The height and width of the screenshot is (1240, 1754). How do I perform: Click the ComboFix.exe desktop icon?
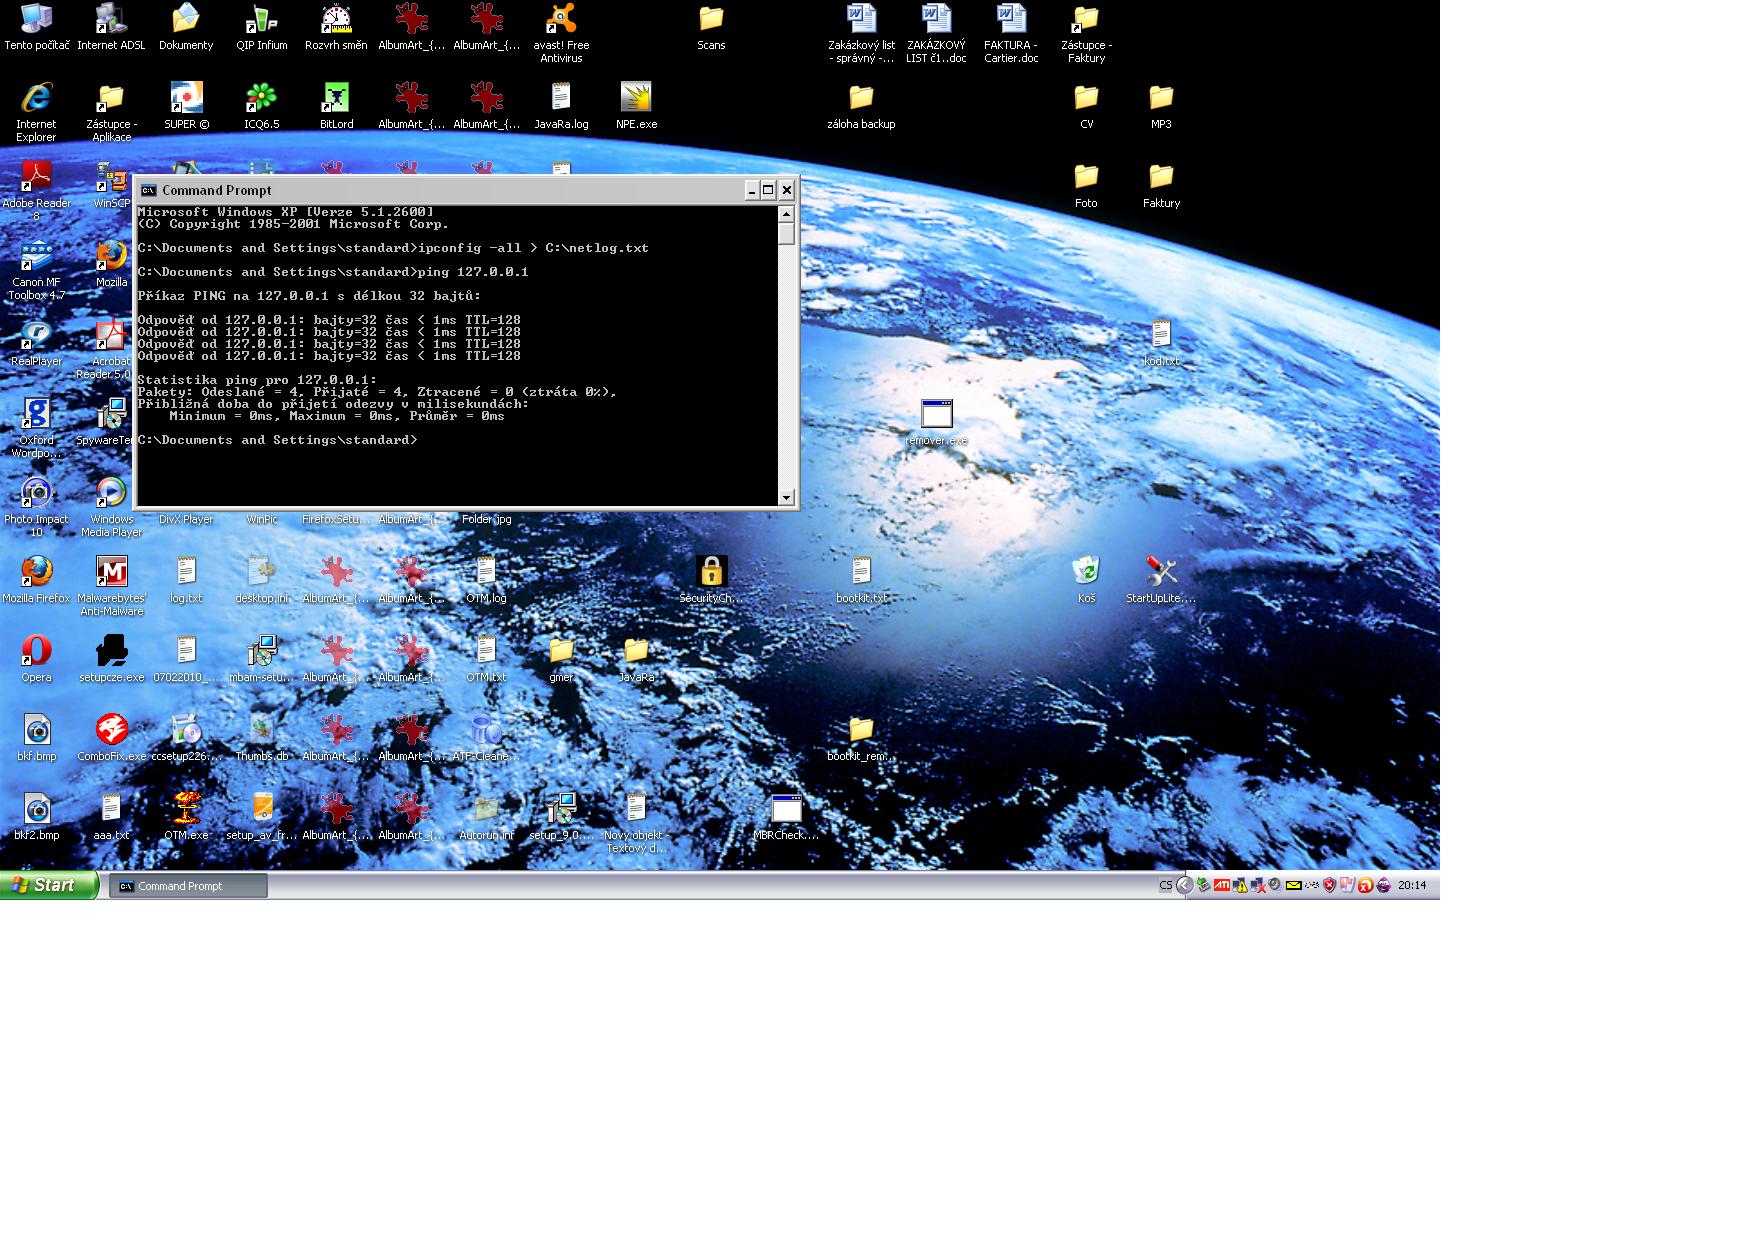coord(111,730)
